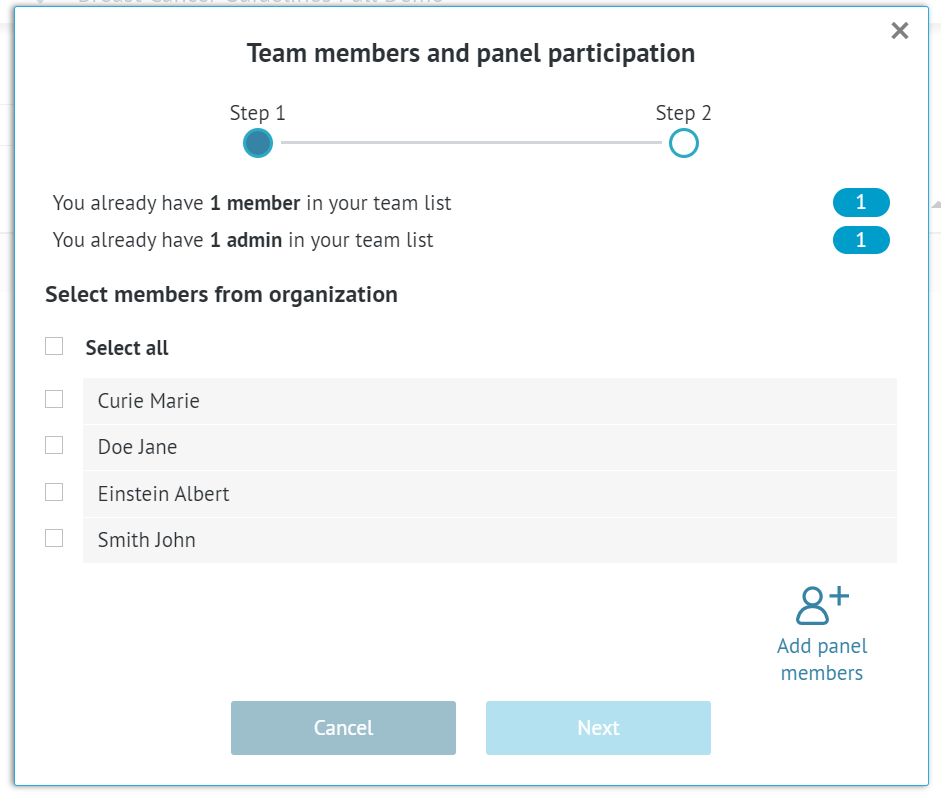Click the hollow Step 2 circle
Screen dimensions: 941x795
683,143
